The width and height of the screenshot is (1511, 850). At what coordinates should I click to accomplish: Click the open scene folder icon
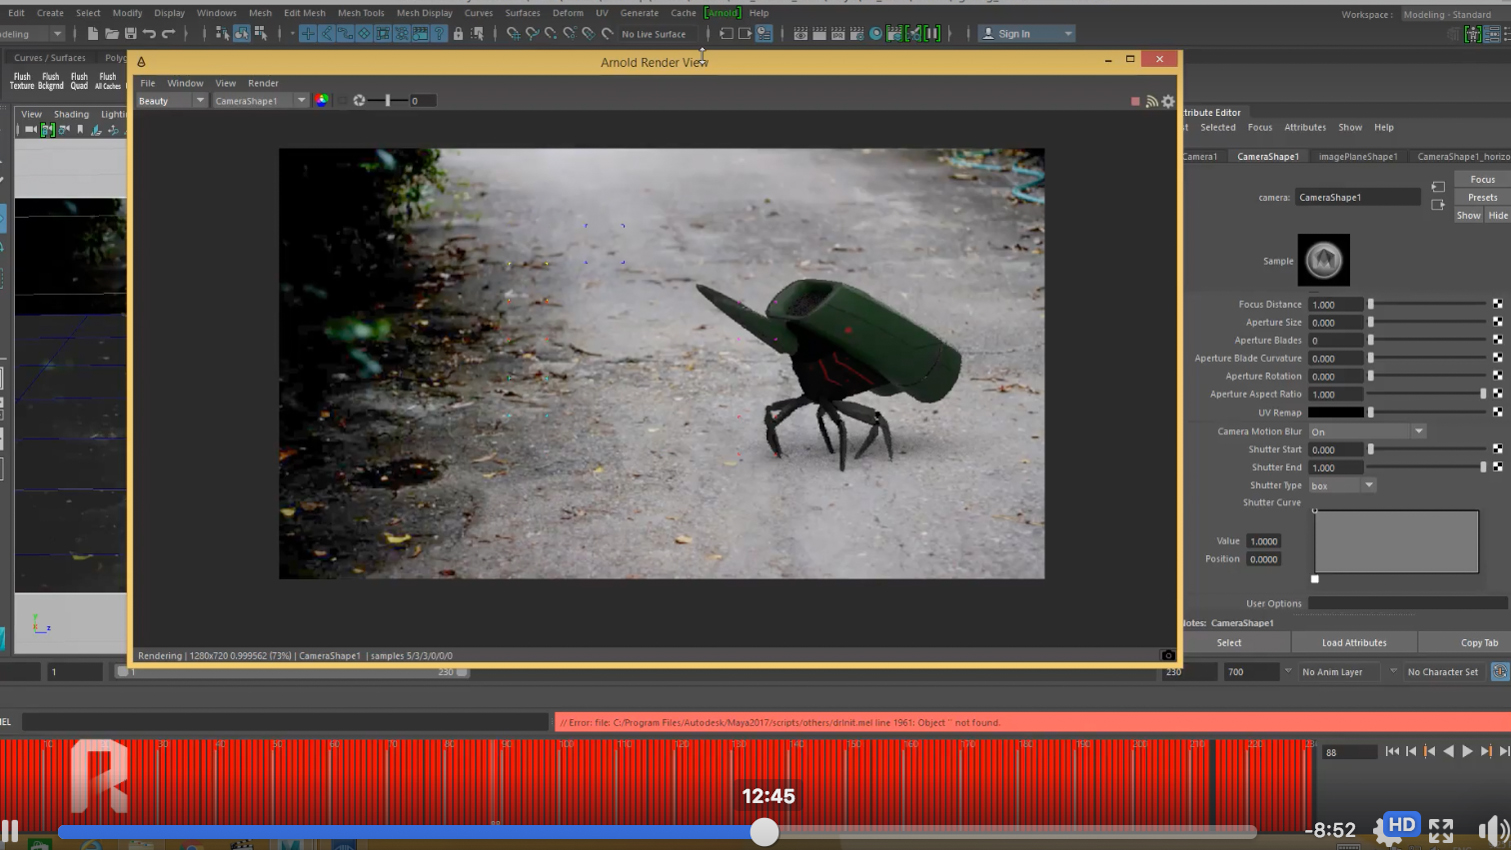(x=111, y=34)
